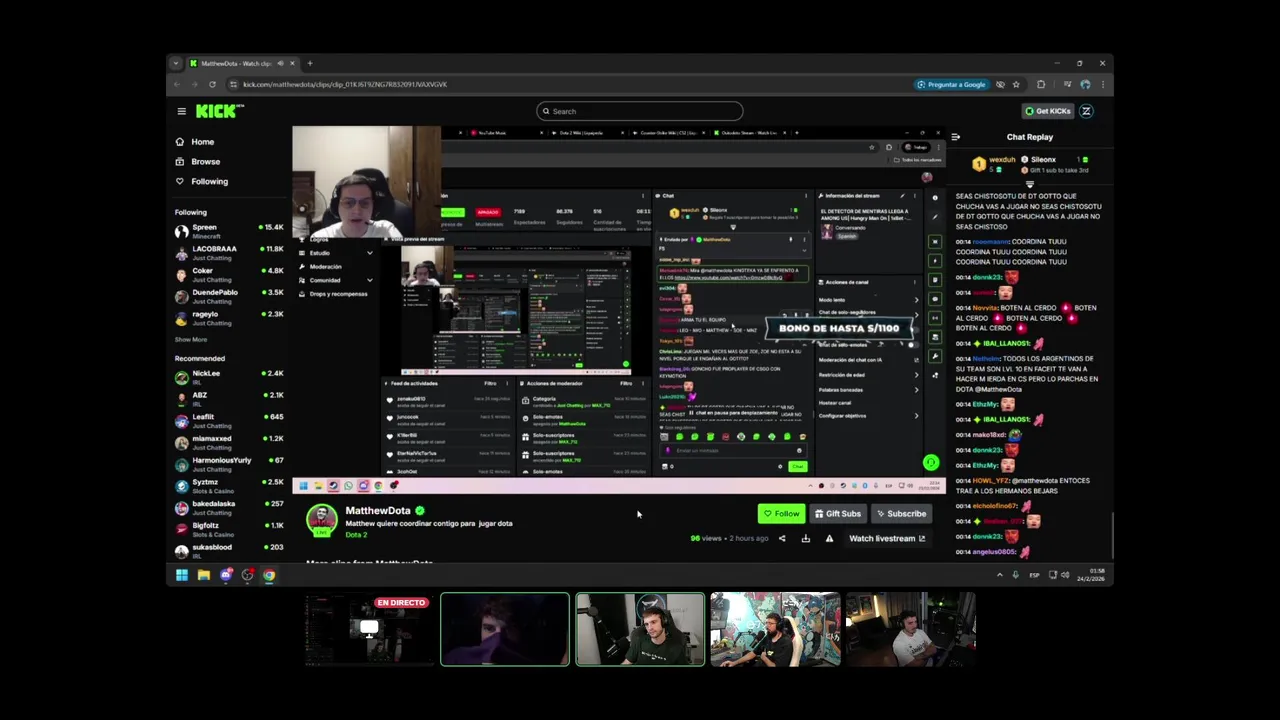1280x720 pixels.
Task: Click the Chrome icon in the taskbar
Action: 269,575
